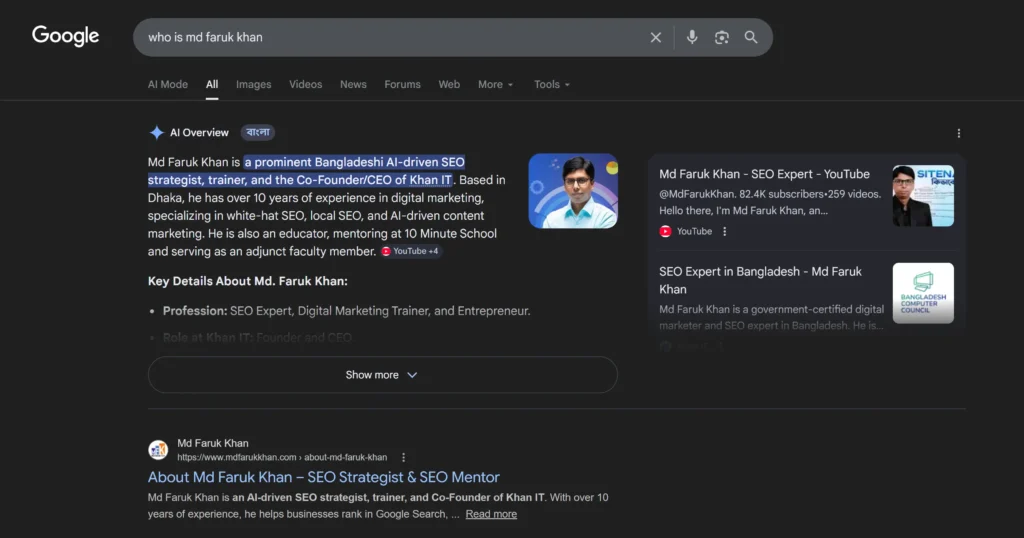Start voice search with the microphone icon

(692, 37)
